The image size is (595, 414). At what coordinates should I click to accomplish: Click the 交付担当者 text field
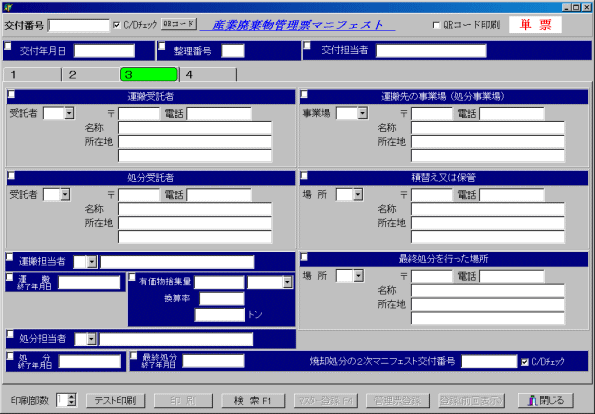[431, 50]
